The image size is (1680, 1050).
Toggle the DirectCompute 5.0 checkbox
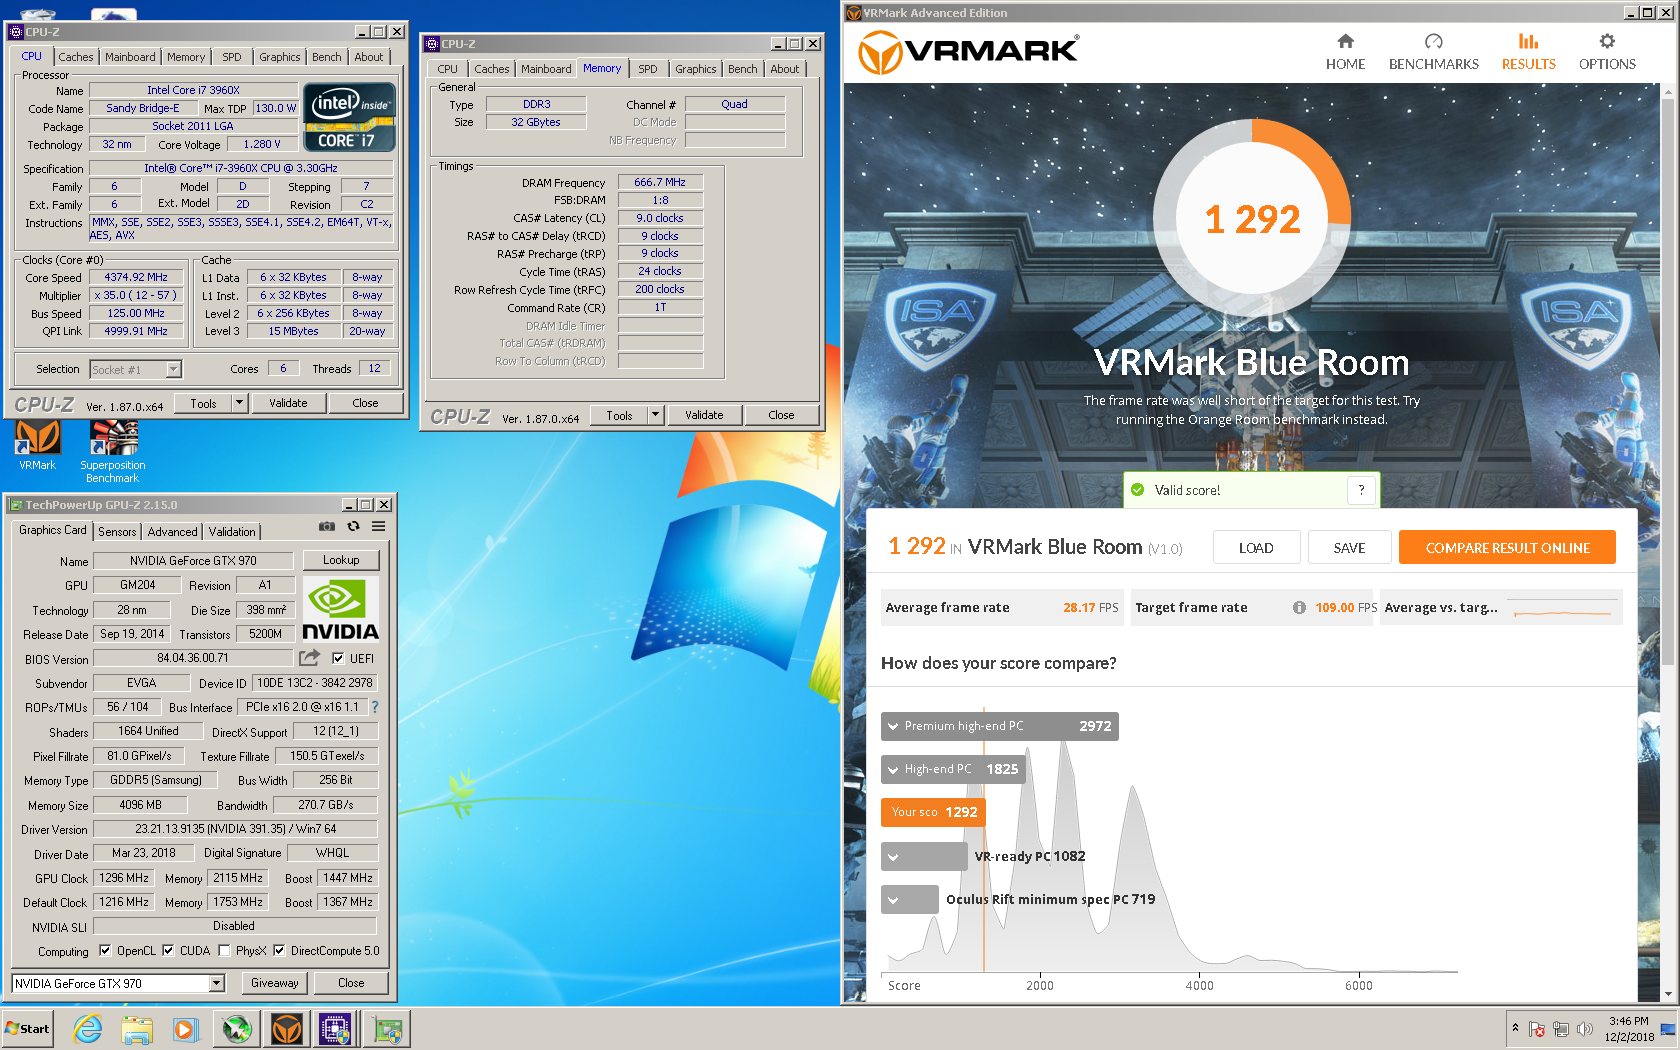click(x=279, y=951)
